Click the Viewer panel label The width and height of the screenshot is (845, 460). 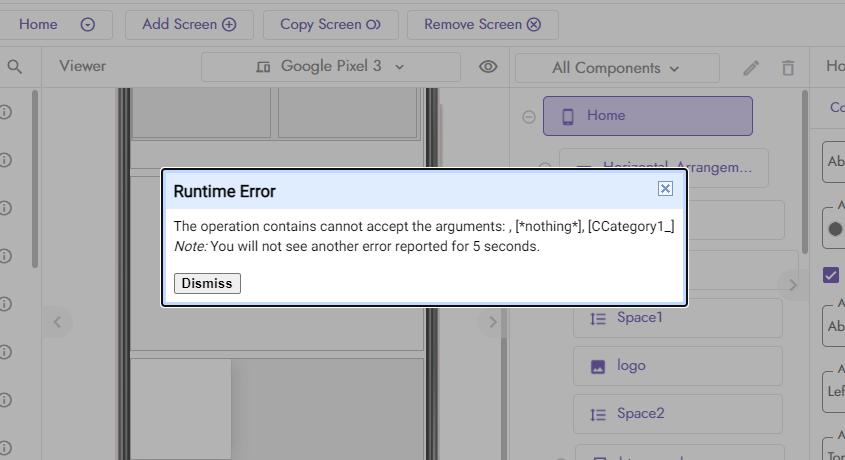click(82, 66)
